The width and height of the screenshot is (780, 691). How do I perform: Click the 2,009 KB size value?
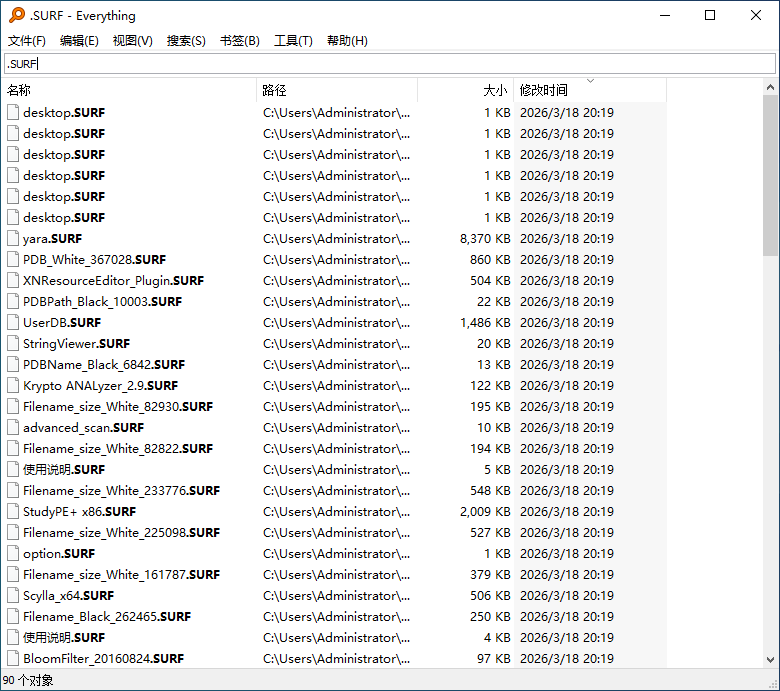click(x=485, y=512)
